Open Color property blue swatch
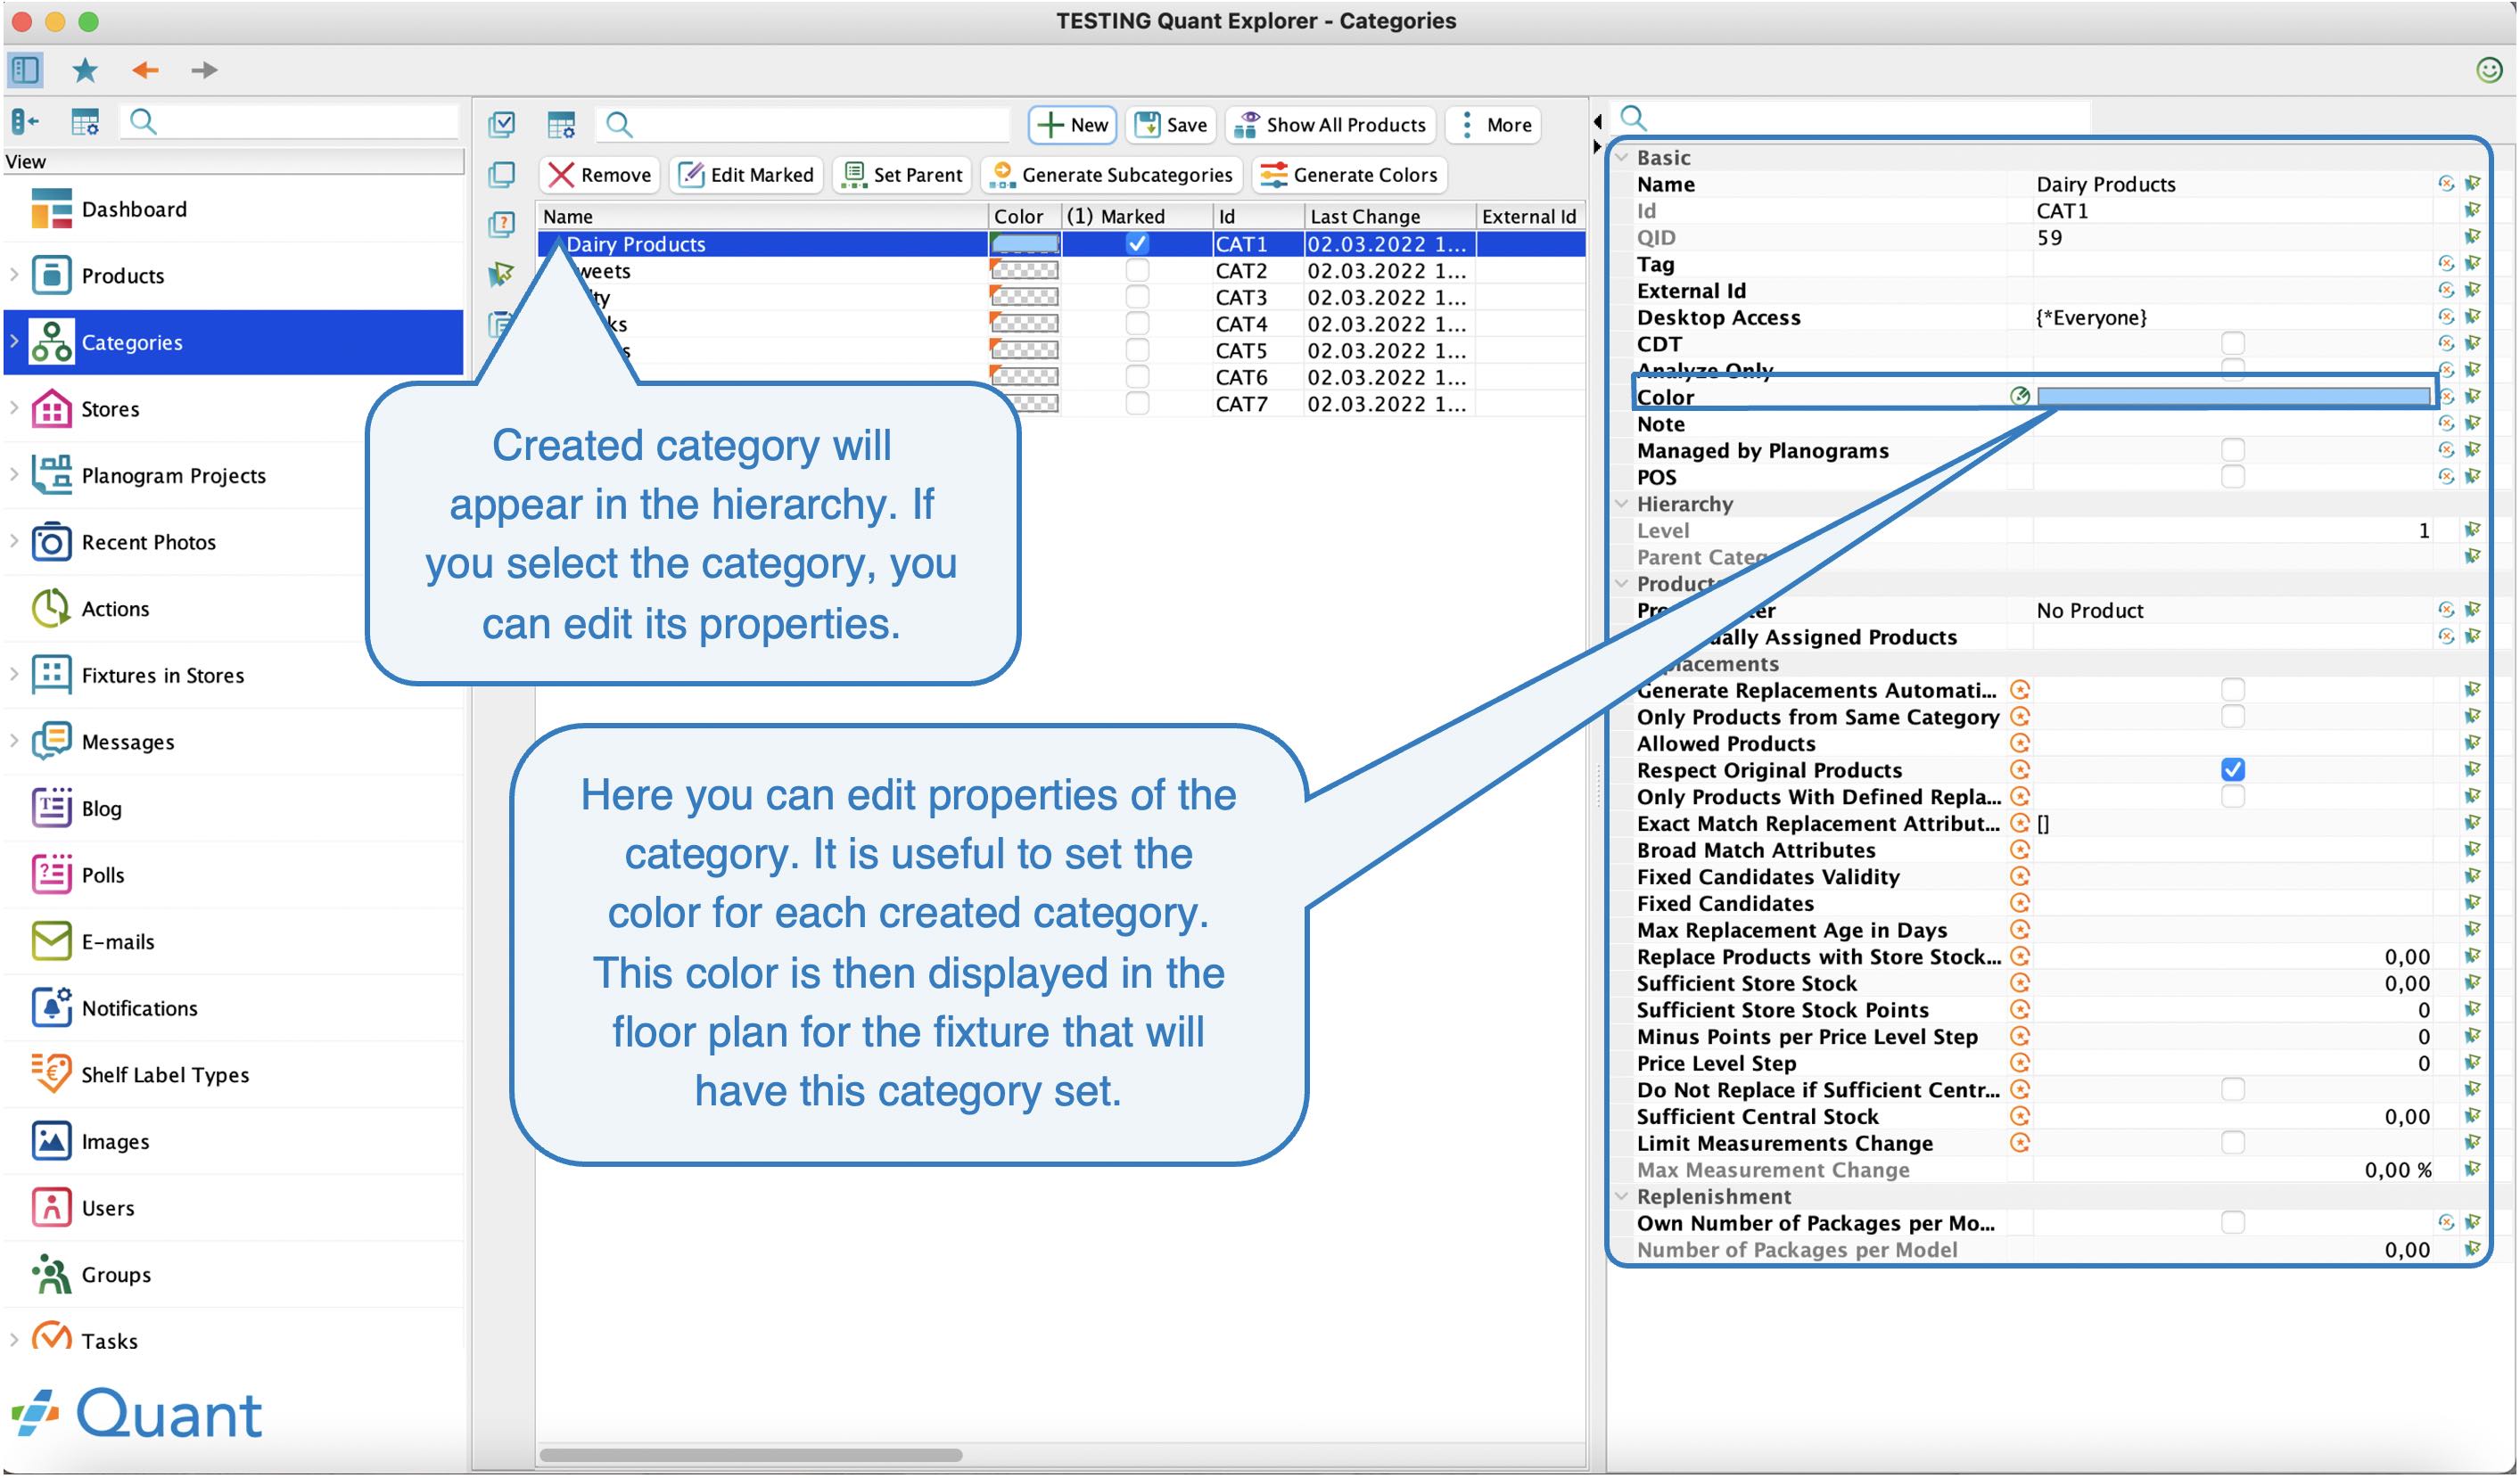The image size is (2520, 1478). (x=2233, y=396)
